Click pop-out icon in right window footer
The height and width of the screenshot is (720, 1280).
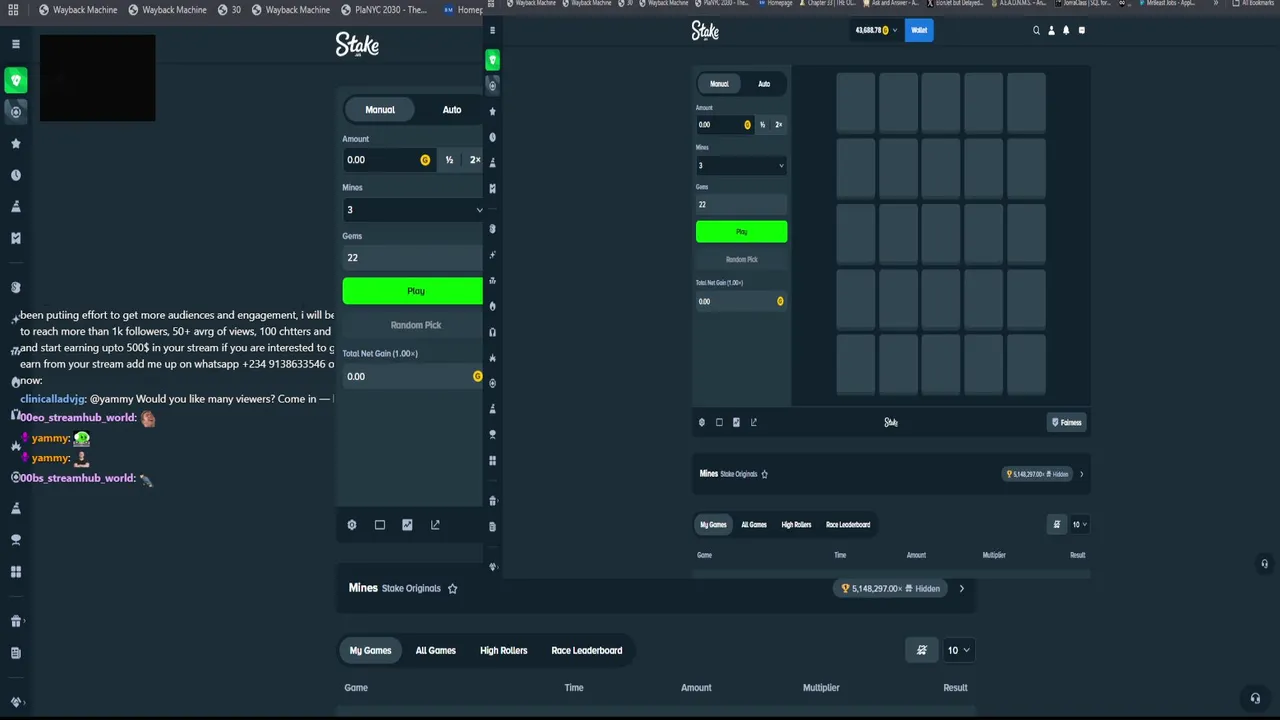pyautogui.click(x=754, y=422)
